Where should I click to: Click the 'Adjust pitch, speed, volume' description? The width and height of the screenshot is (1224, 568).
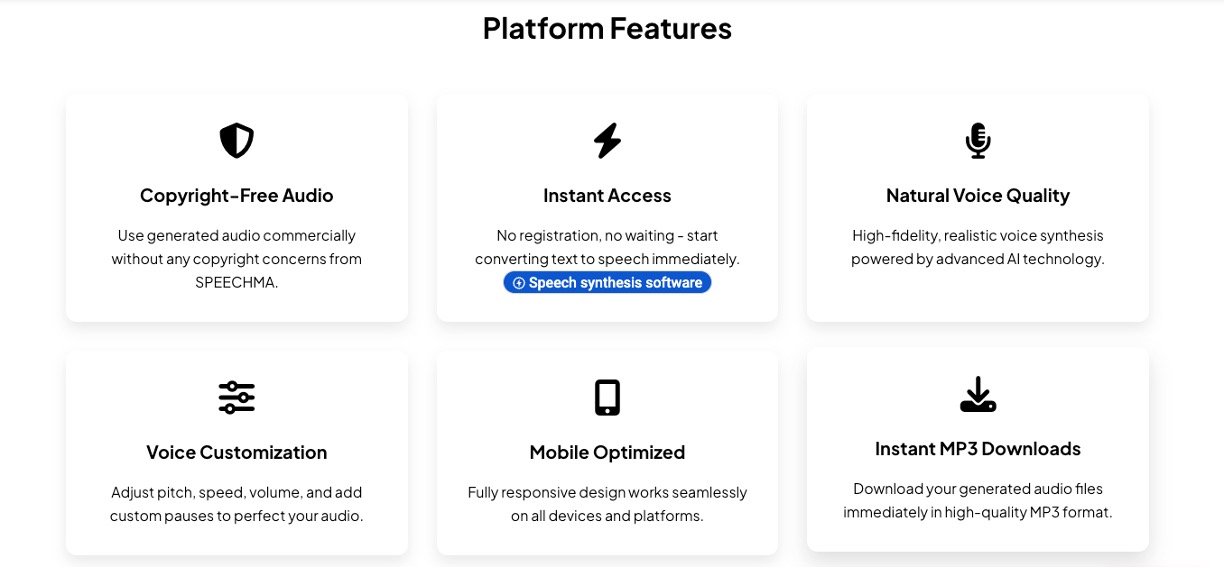pyautogui.click(x=237, y=504)
